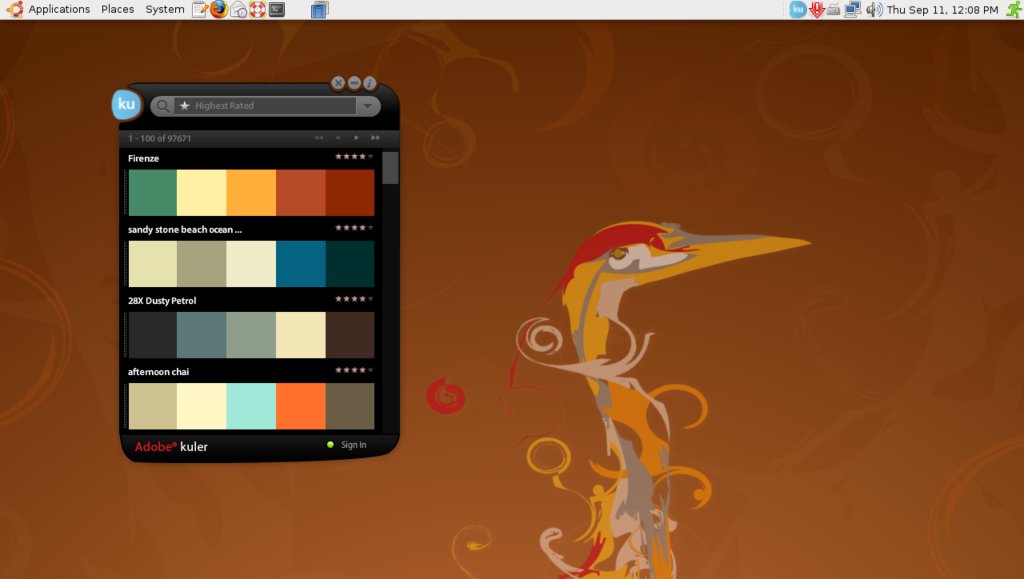Click the afternoon chai star rating
The image size is (1024, 579).
pos(354,370)
